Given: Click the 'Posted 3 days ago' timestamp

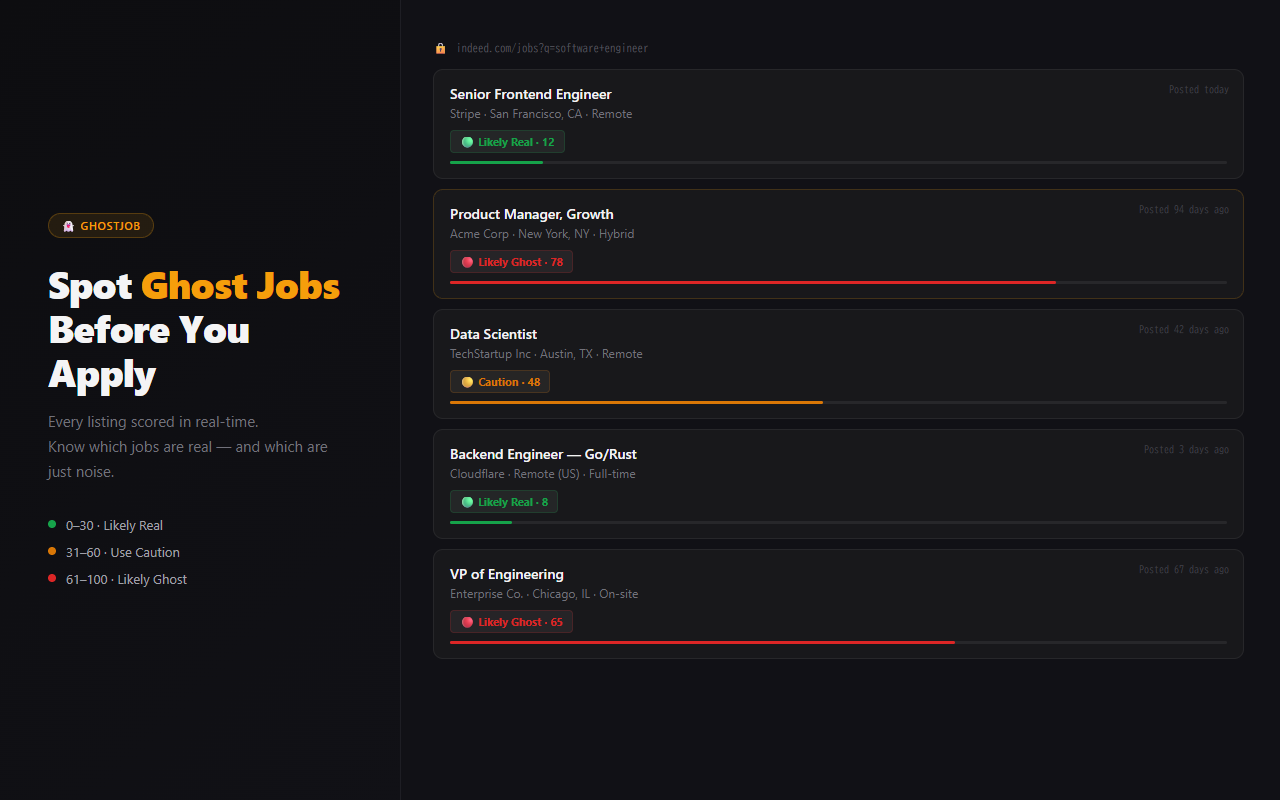Looking at the screenshot, I should (x=1187, y=449).
